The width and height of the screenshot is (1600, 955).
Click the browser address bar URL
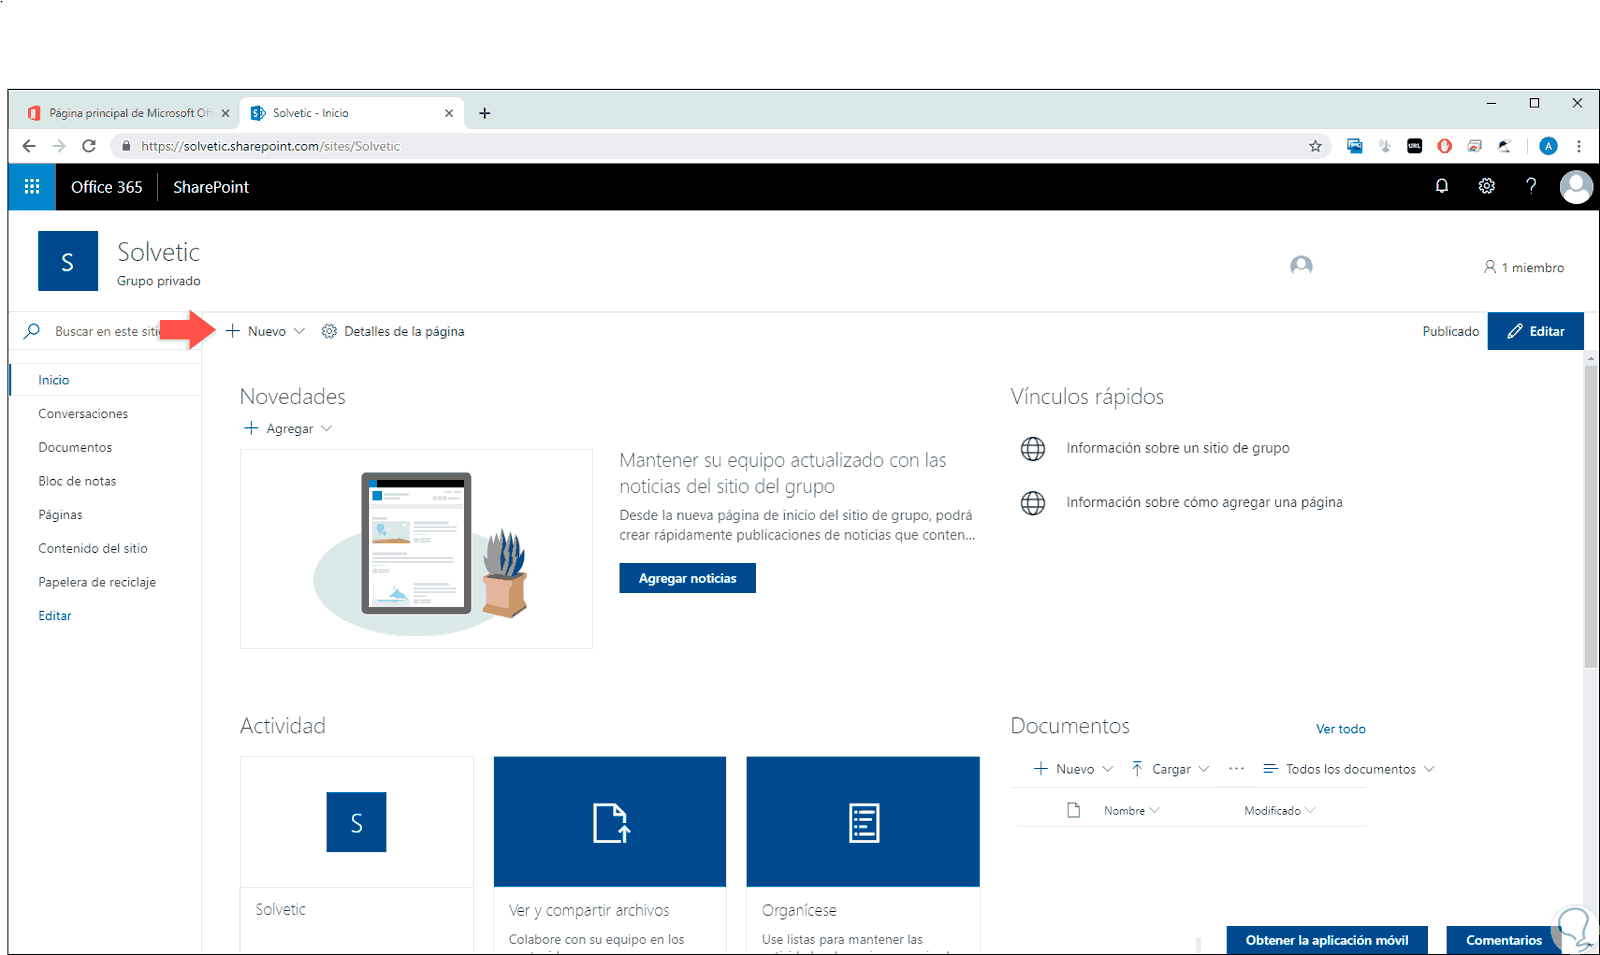tap(270, 146)
